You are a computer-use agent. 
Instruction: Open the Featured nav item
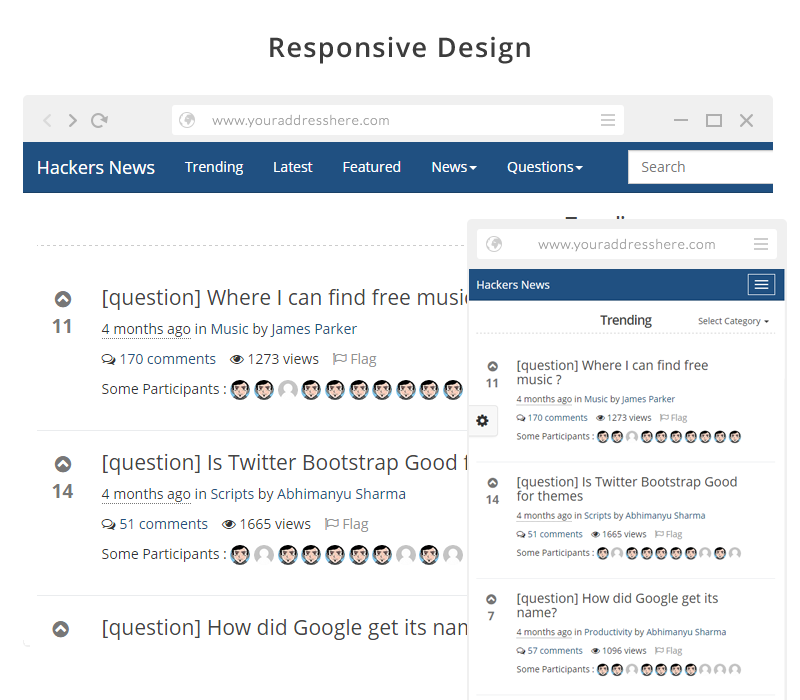click(x=371, y=167)
